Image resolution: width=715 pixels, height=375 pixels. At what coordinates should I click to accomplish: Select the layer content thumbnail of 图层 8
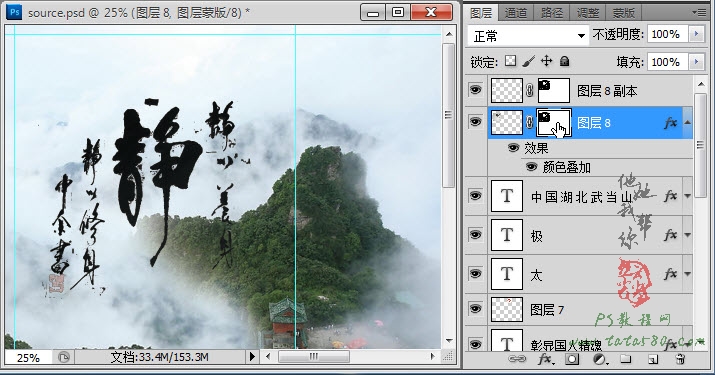[x=507, y=122]
